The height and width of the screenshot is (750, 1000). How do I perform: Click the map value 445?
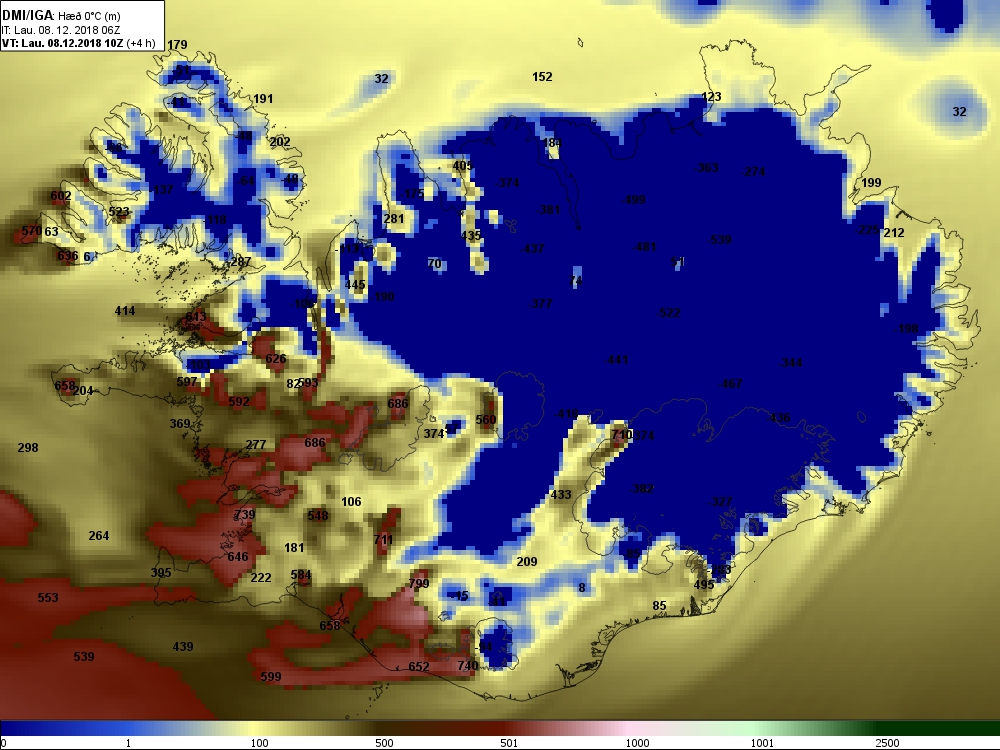point(355,285)
